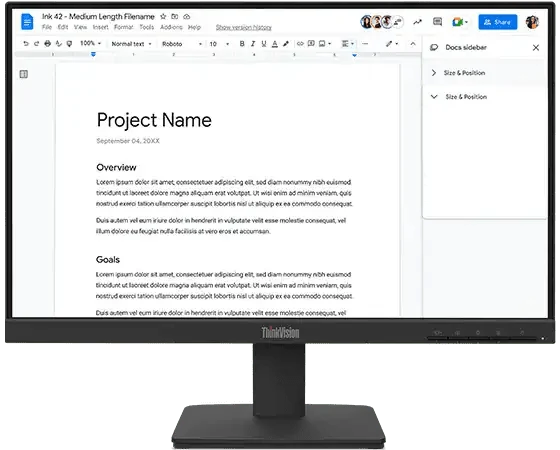
Task: Move document using the folder icon
Action: click(175, 16)
